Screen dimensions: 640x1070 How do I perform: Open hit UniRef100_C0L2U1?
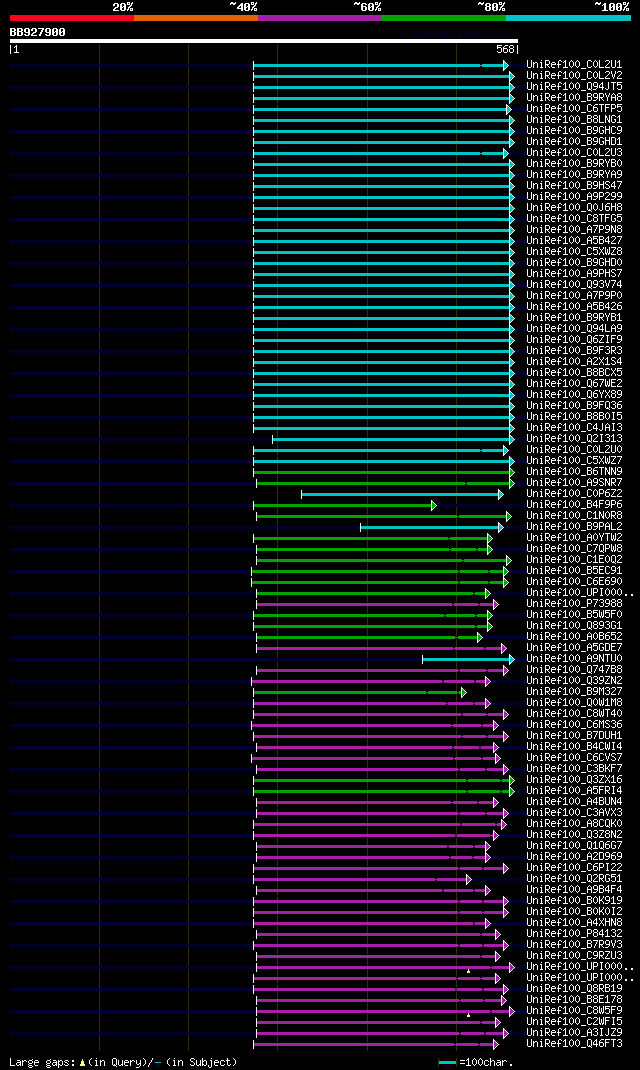pyautogui.click(x=574, y=65)
